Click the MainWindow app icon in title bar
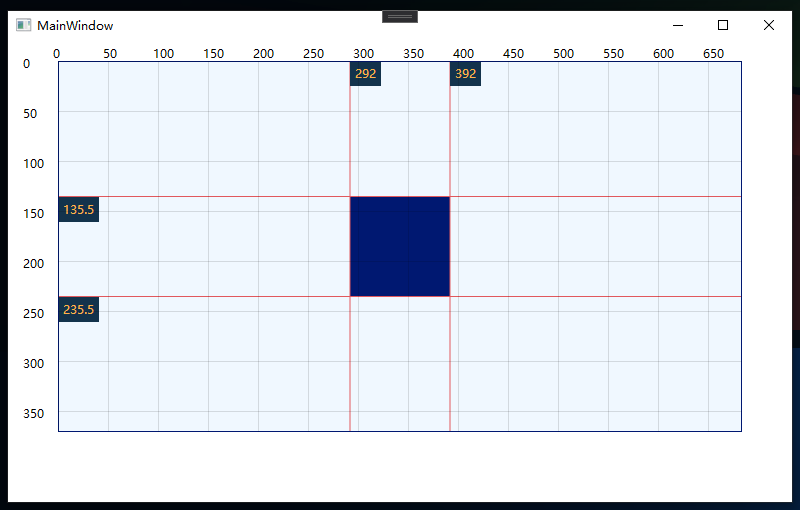 click(23, 25)
